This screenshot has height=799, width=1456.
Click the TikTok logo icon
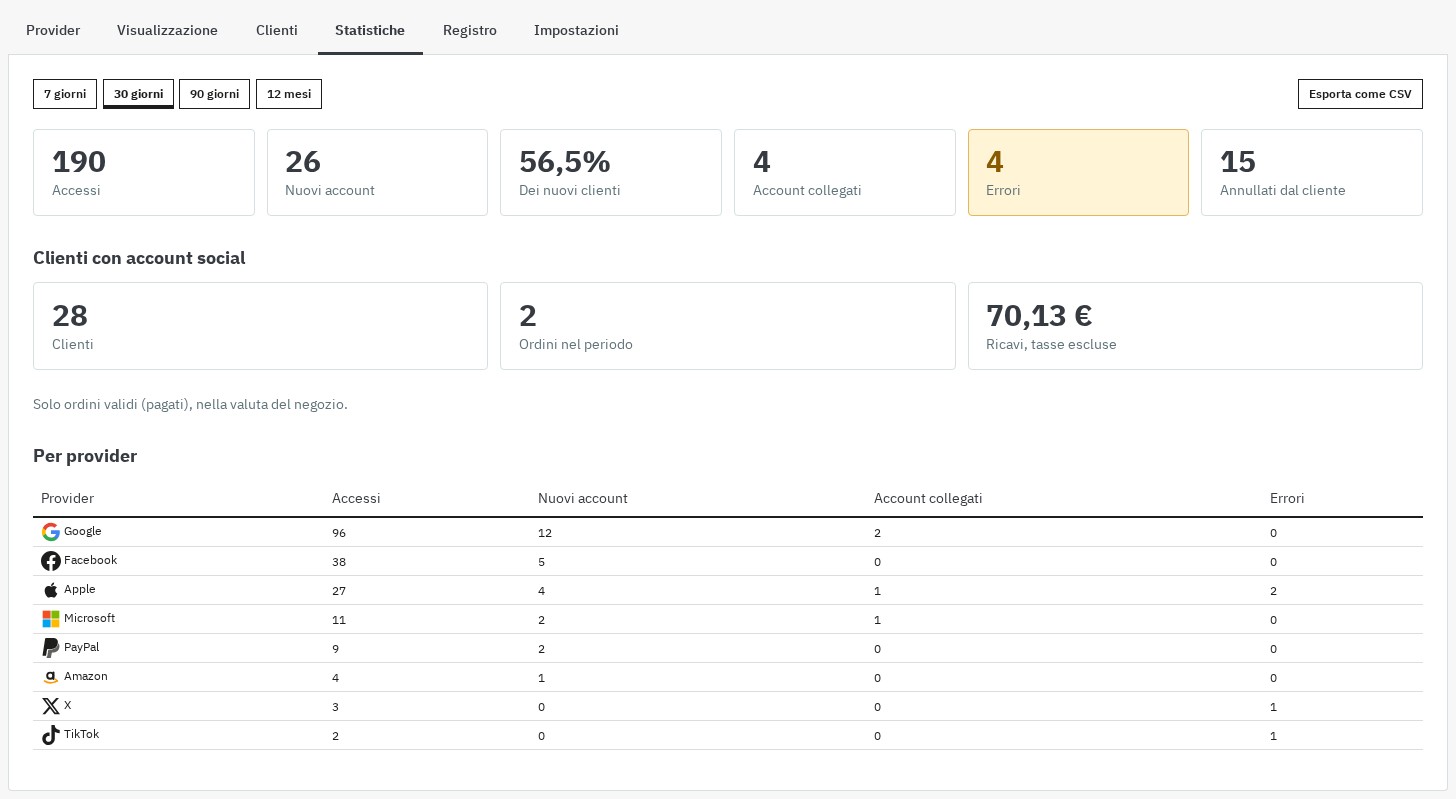[x=51, y=735]
